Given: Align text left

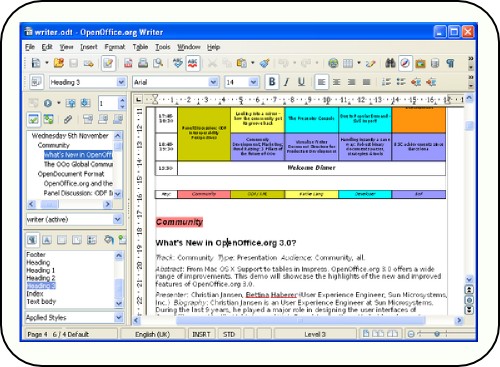Looking at the screenshot, I should tap(321, 82).
